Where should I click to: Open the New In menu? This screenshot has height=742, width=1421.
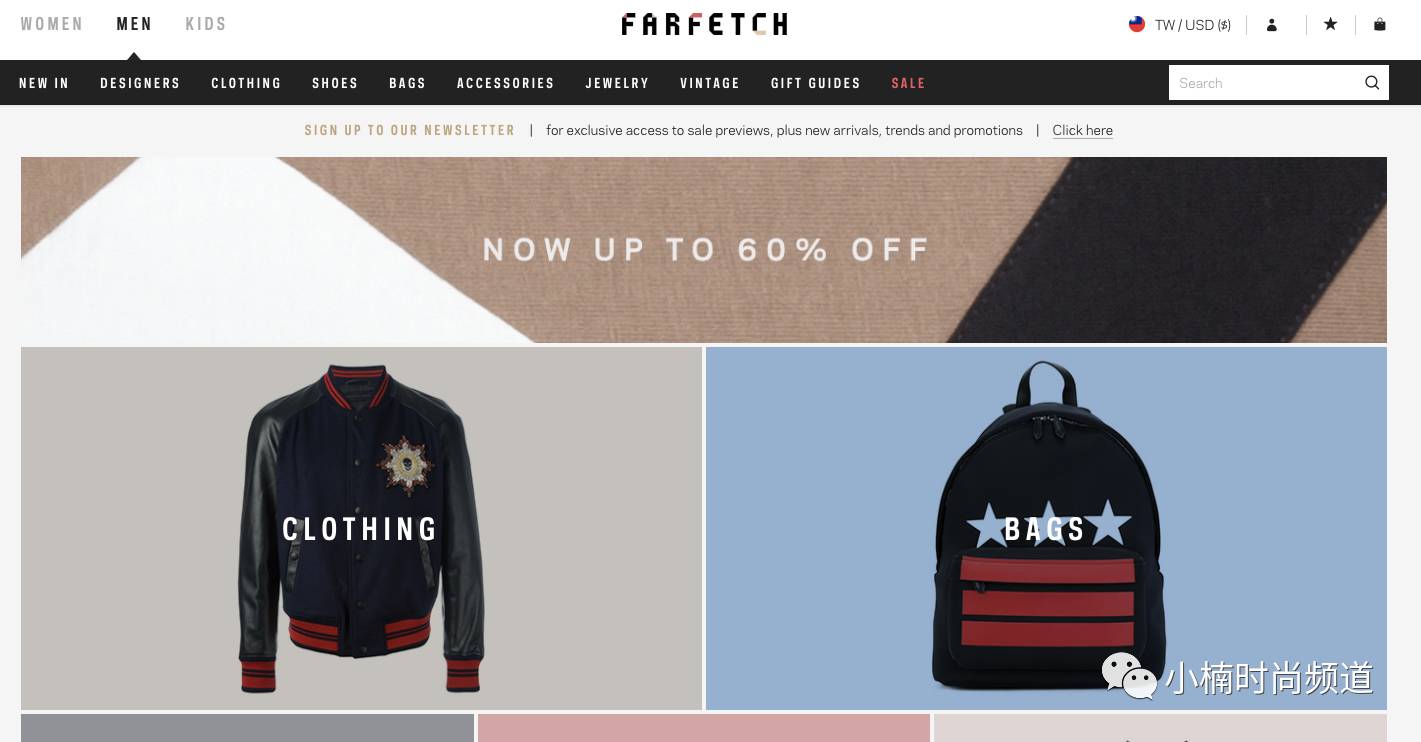click(x=44, y=83)
